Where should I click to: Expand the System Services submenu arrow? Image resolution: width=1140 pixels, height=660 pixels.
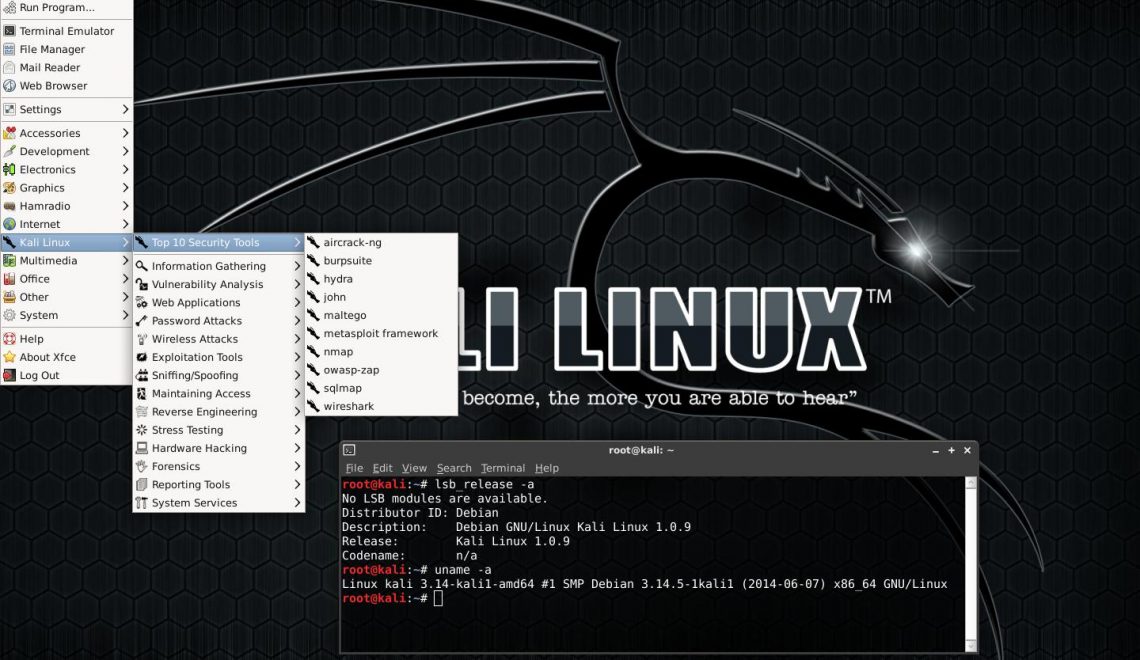point(297,502)
